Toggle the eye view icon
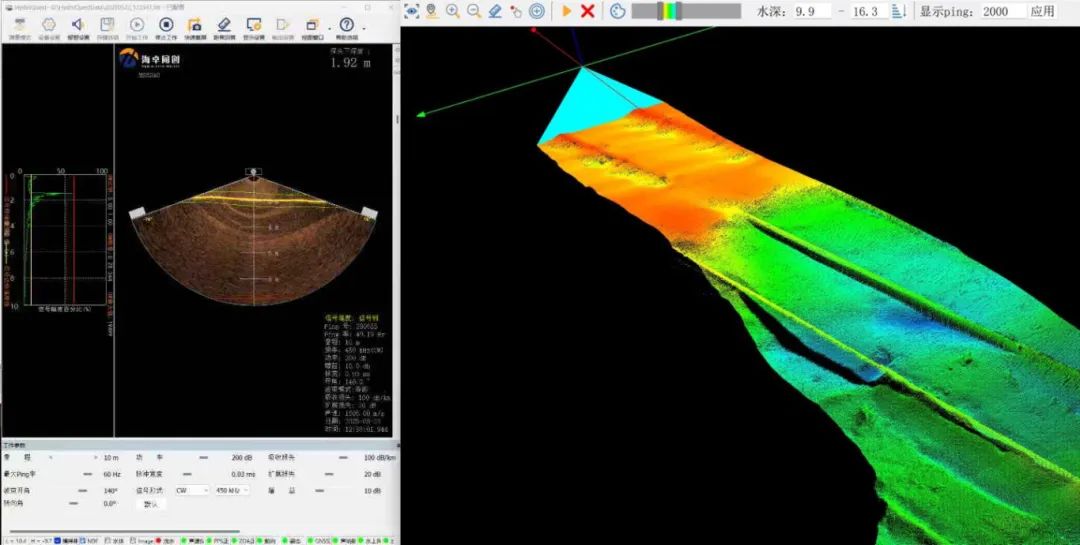The height and width of the screenshot is (545, 1080). 411,11
